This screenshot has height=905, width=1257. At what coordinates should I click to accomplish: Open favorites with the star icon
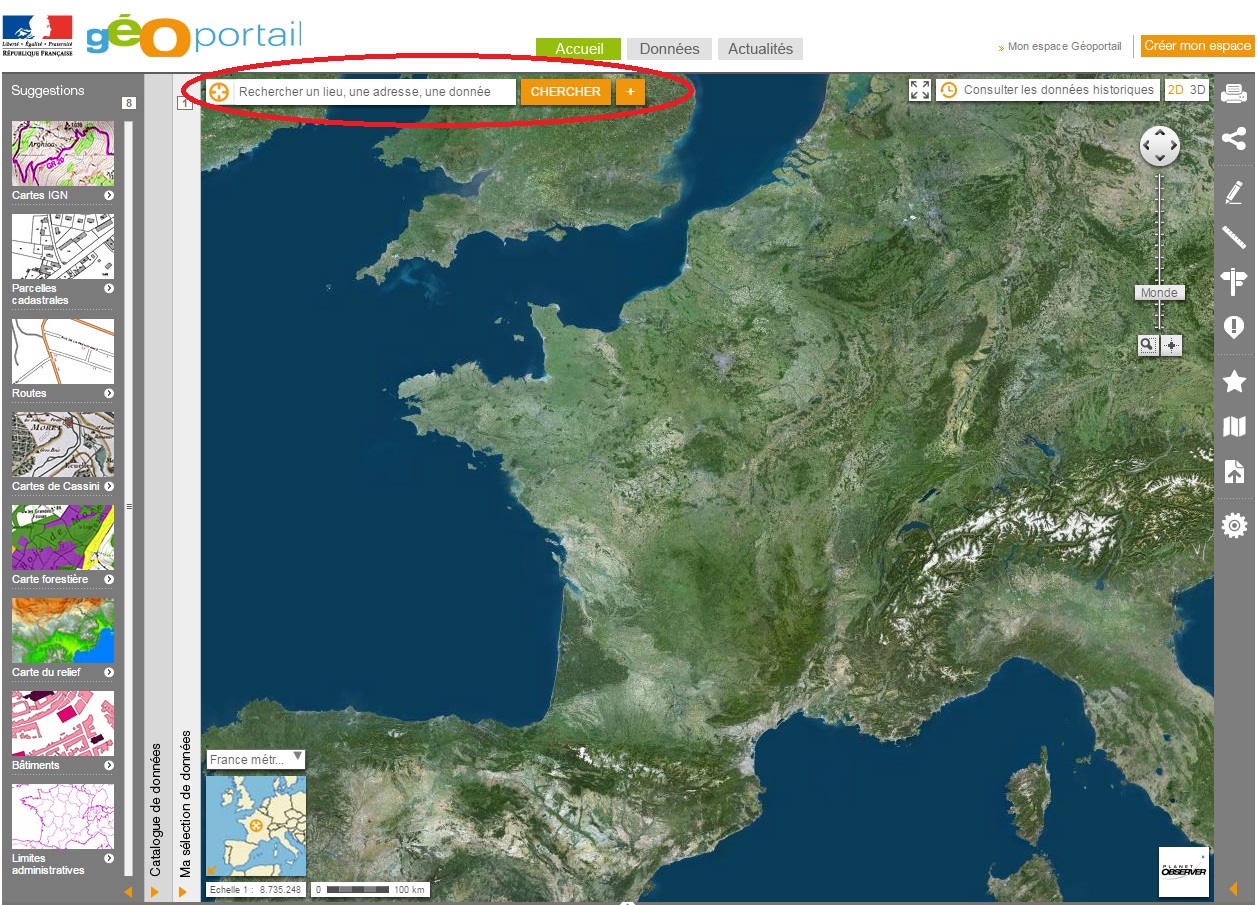(1234, 381)
